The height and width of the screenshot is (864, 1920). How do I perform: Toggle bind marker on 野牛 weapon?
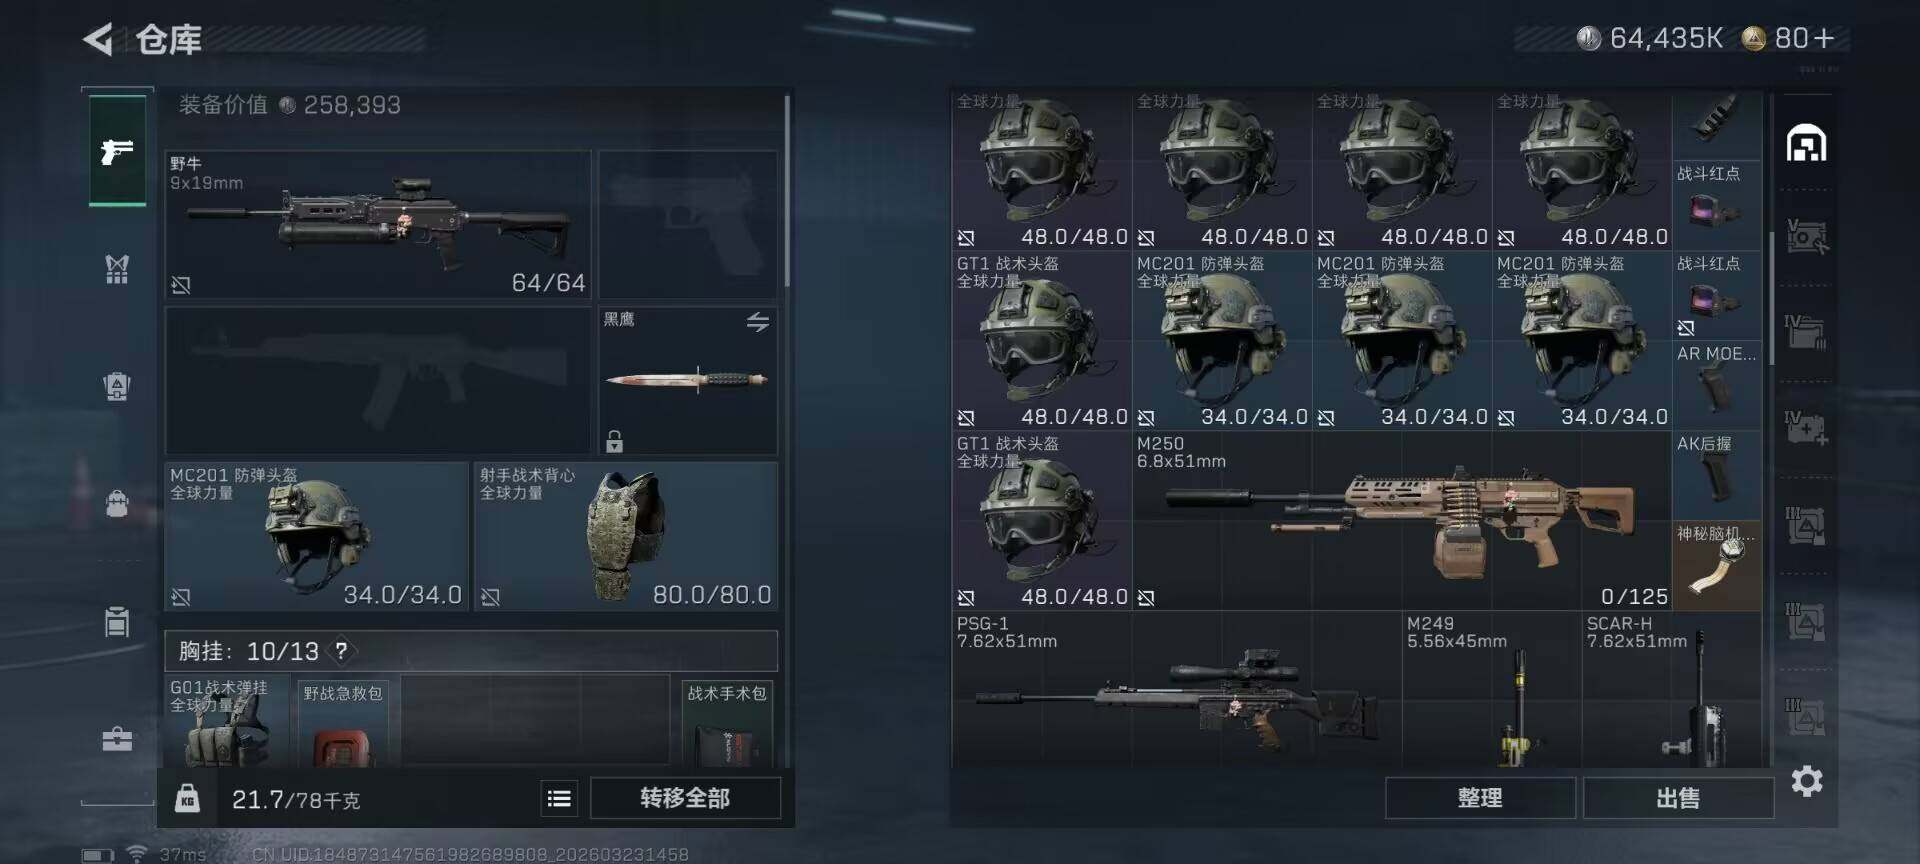coord(181,285)
